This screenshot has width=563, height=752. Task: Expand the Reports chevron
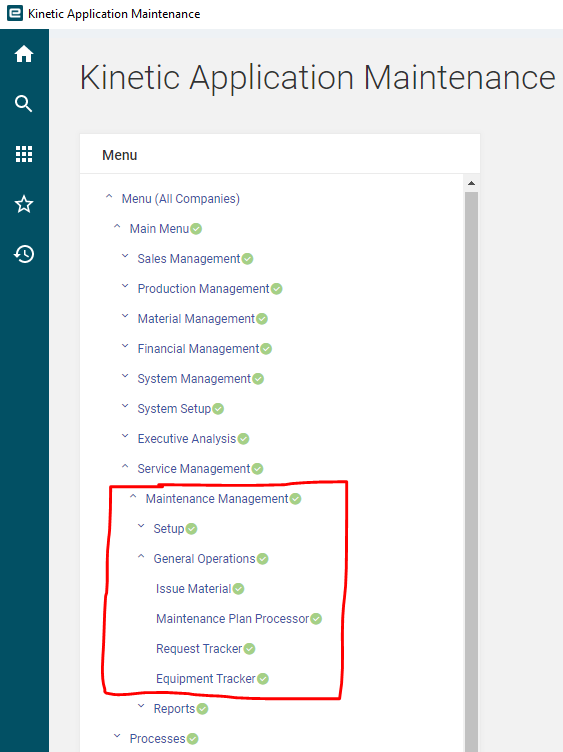tap(141, 706)
